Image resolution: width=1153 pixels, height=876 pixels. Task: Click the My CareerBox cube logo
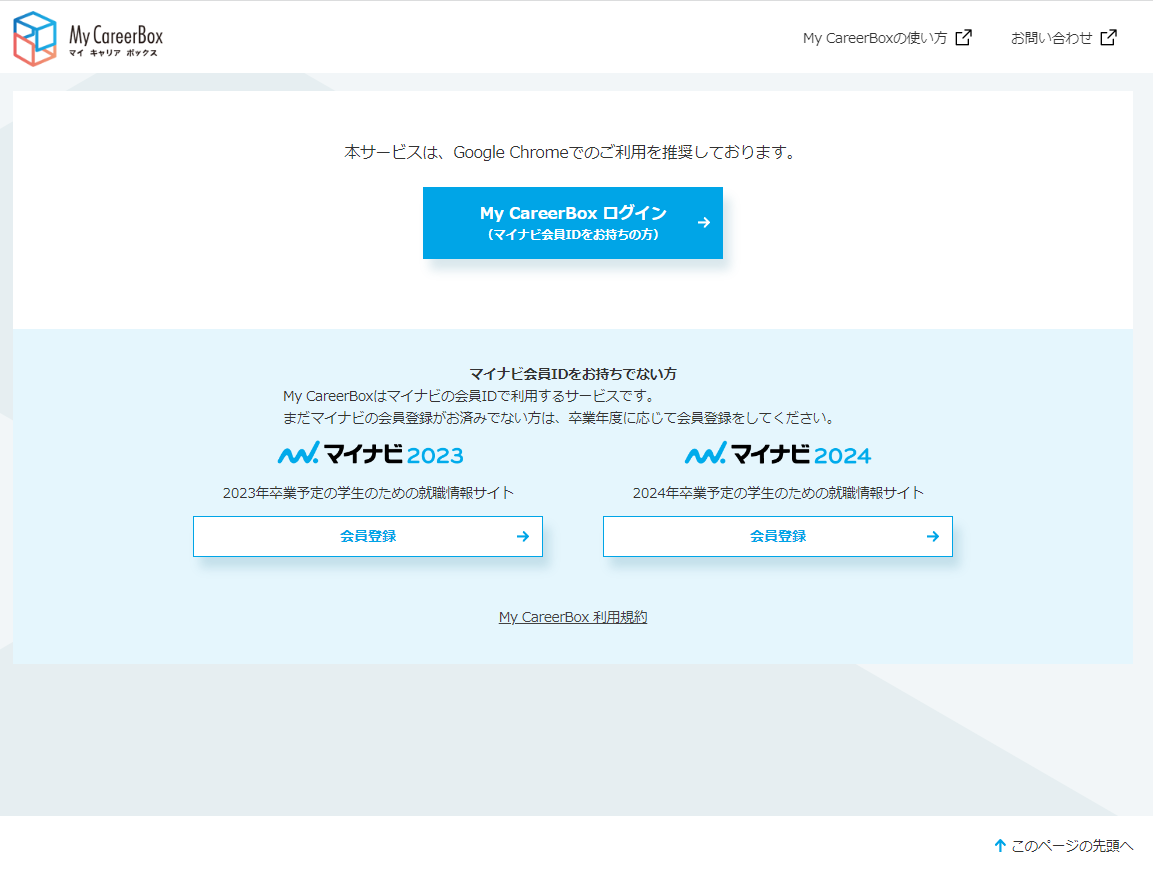click(35, 38)
